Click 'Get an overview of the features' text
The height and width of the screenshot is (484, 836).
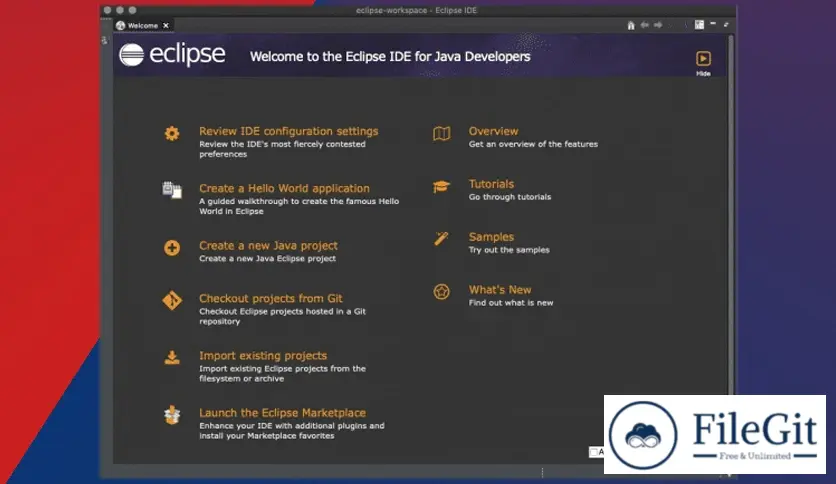(x=533, y=144)
